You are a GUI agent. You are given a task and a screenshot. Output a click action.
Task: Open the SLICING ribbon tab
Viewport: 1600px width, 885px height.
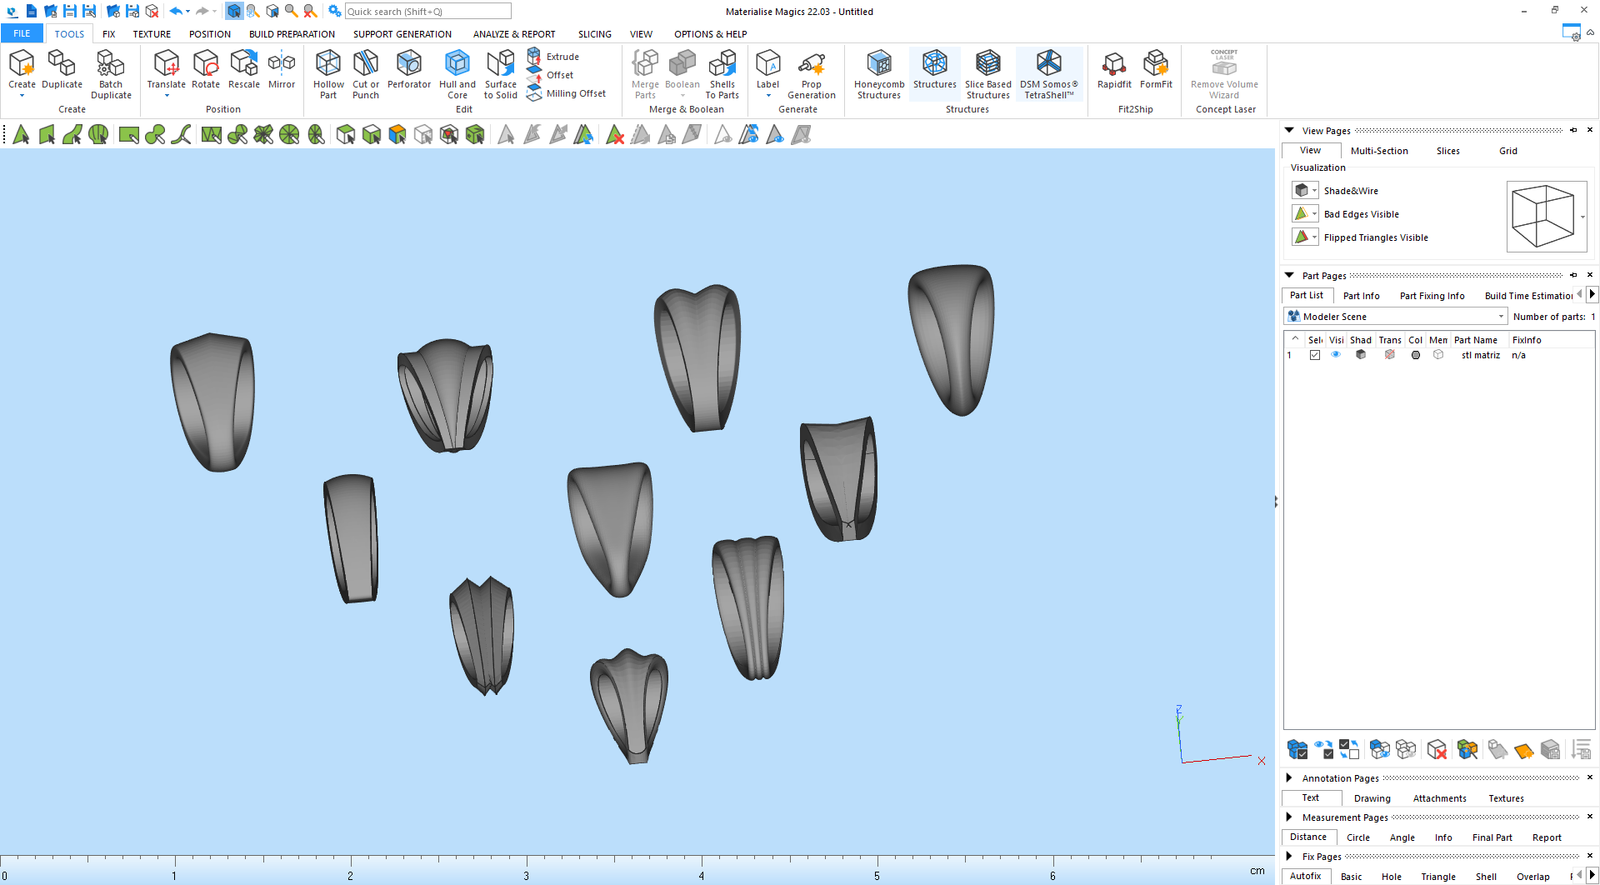coord(595,34)
